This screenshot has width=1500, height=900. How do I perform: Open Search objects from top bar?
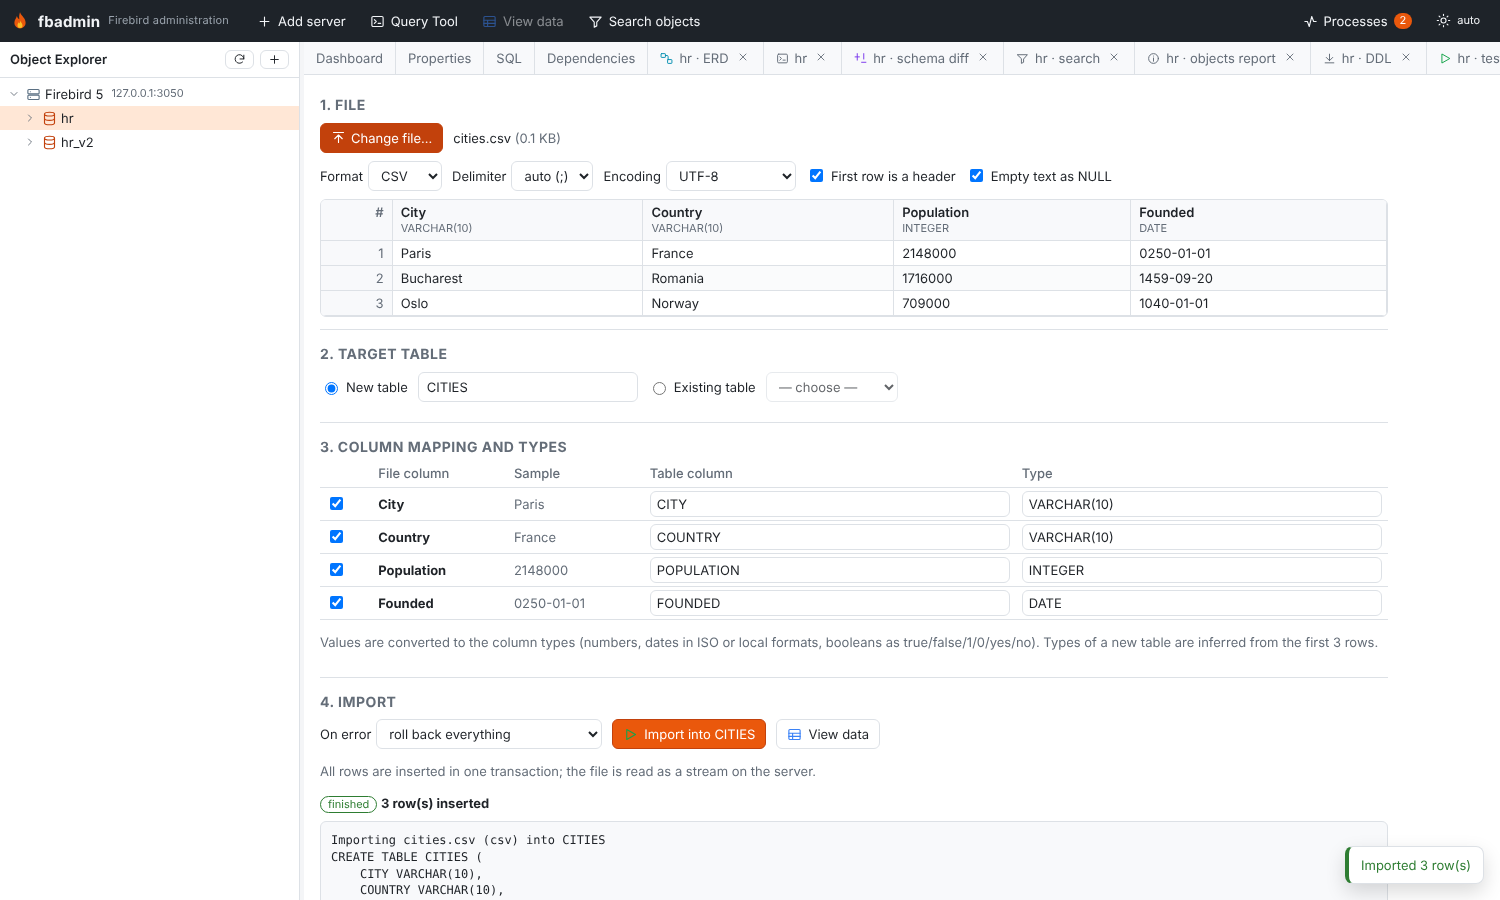[644, 21]
